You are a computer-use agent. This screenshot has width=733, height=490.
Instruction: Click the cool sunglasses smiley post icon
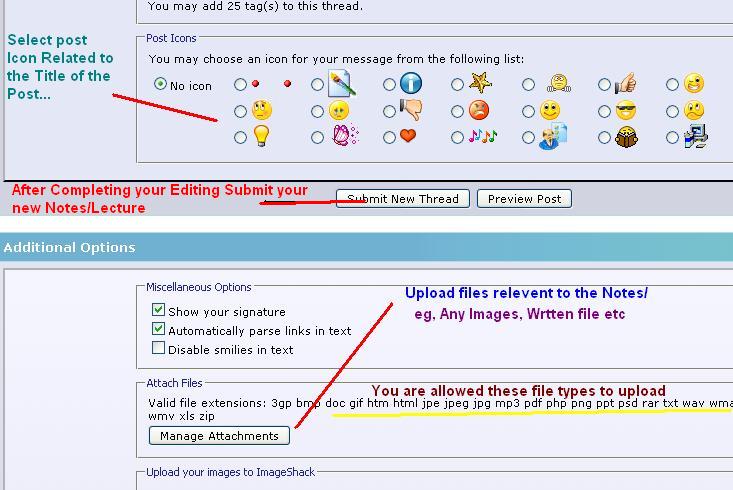625,110
